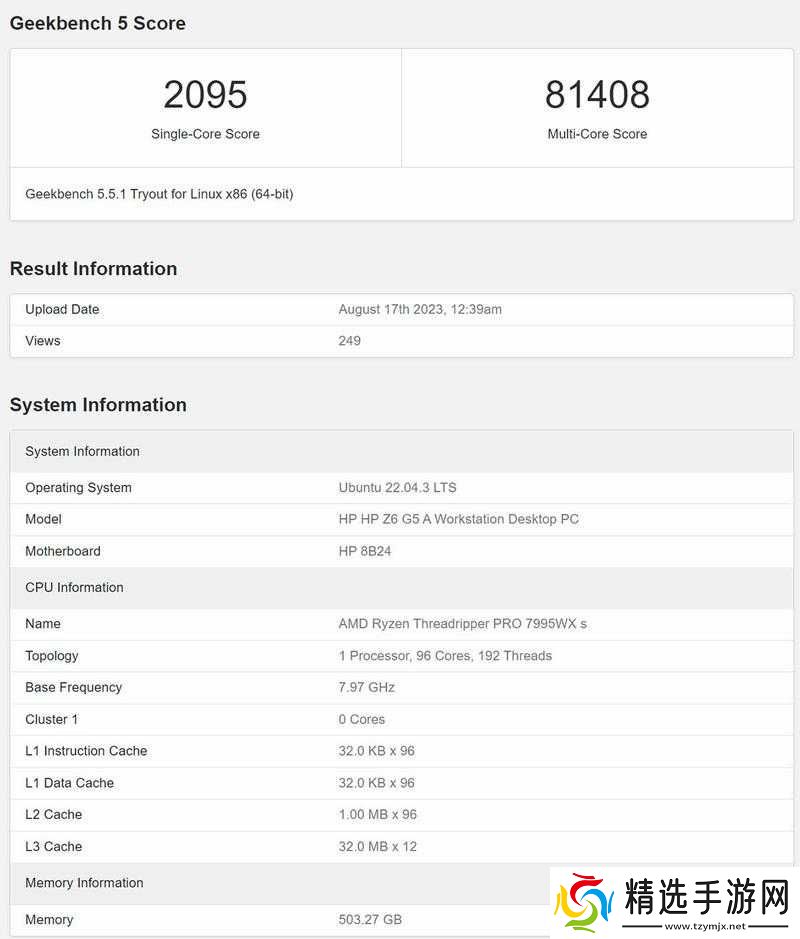Click the 7.97 GHz base frequency value
The height and width of the screenshot is (939, 800).
pyautogui.click(x=367, y=688)
